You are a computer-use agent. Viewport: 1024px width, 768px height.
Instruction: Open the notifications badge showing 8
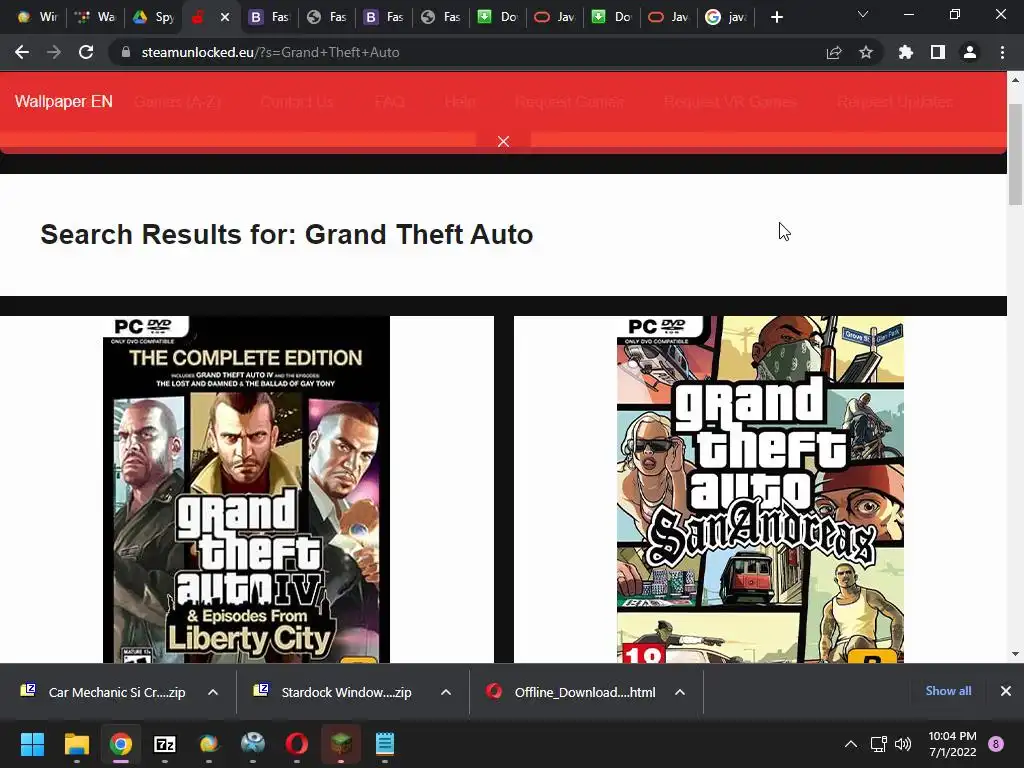[x=996, y=744]
